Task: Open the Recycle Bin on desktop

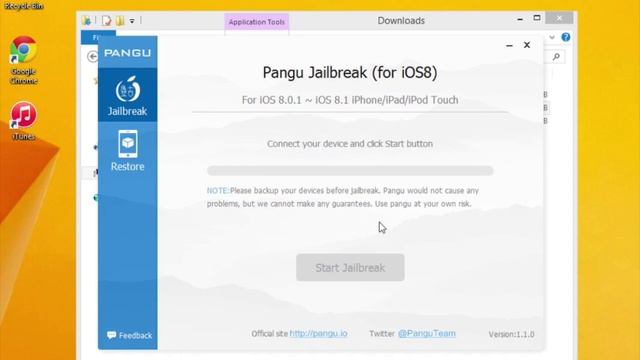Action: [x=23, y=6]
